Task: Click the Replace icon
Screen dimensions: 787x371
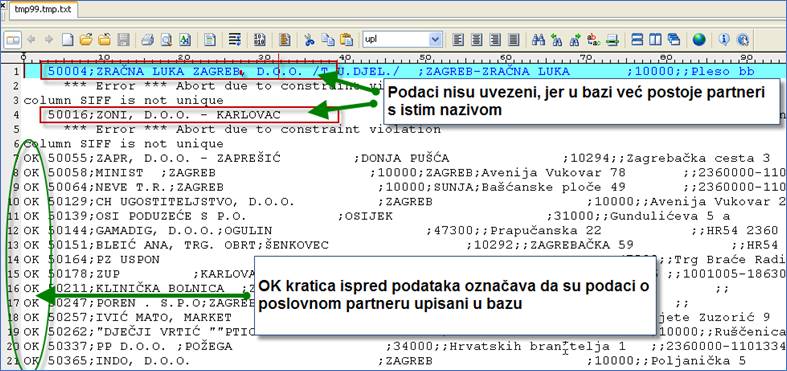Action: click(x=594, y=39)
